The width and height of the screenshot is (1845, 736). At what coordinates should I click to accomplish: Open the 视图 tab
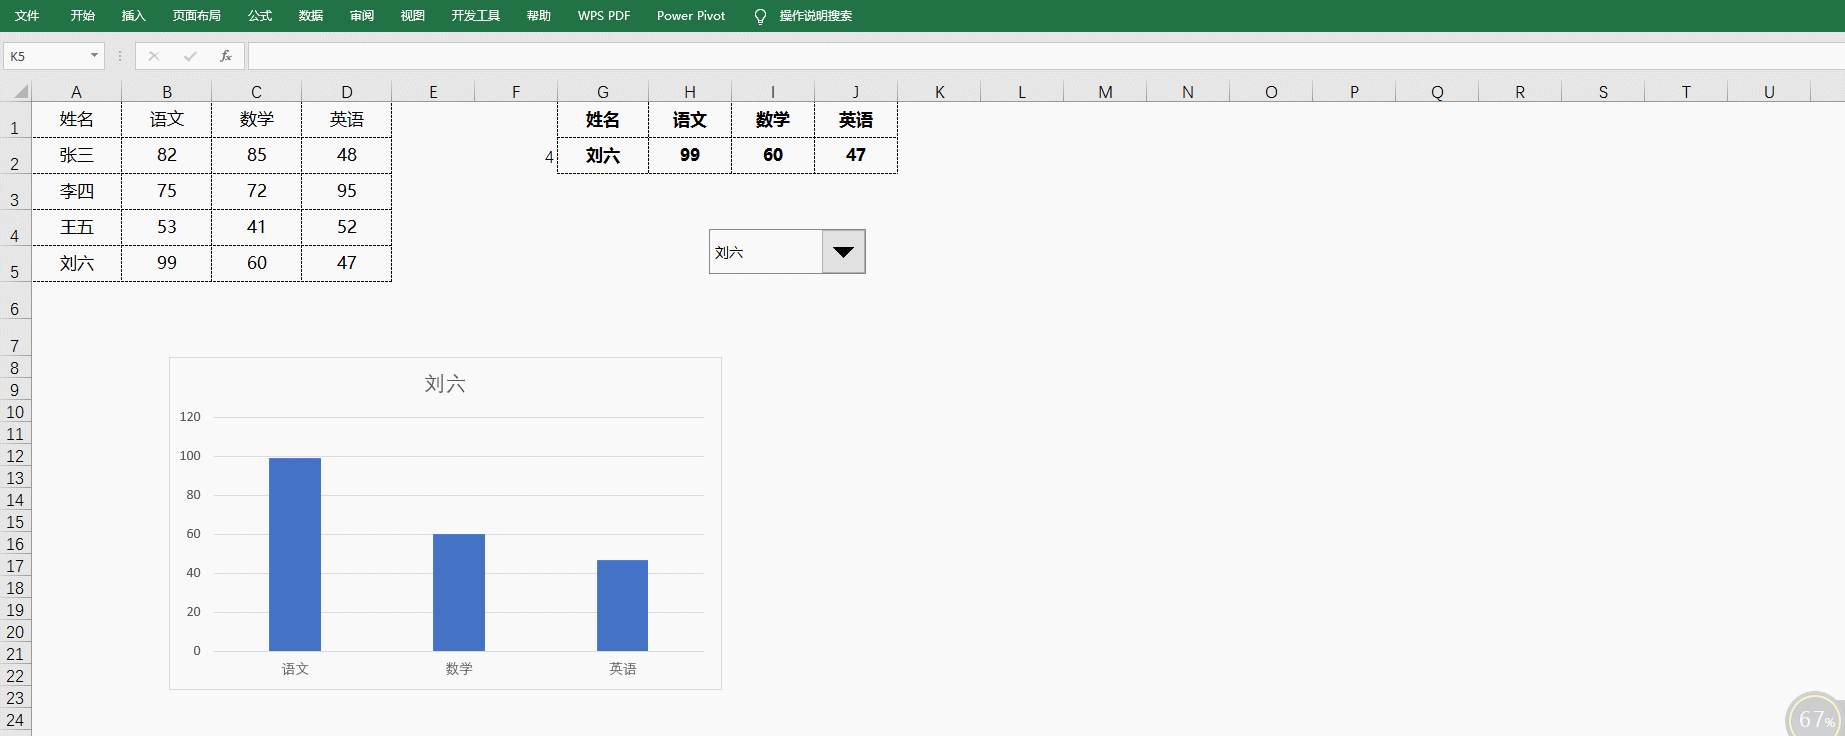point(413,16)
